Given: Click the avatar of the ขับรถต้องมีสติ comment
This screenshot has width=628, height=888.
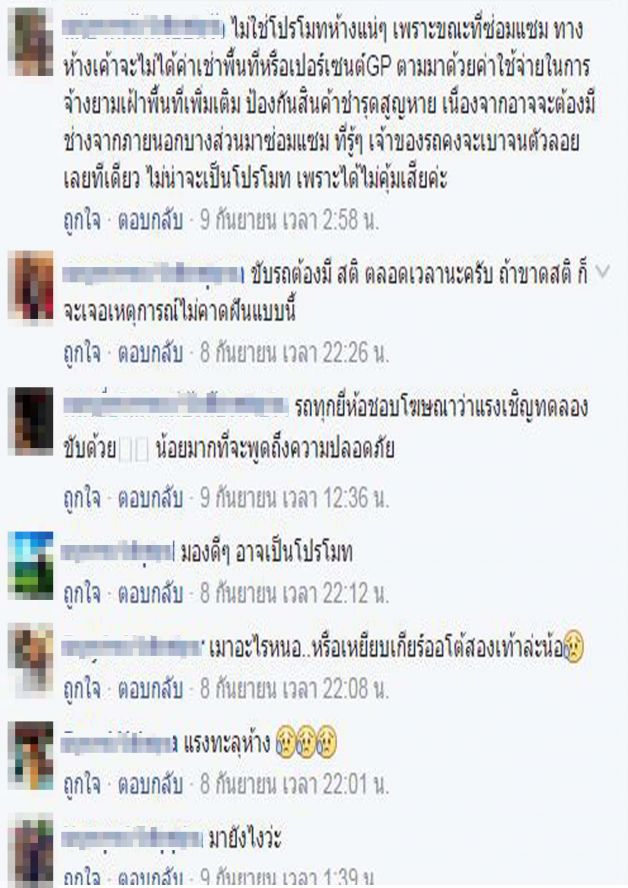Looking at the screenshot, I should coord(31,287).
